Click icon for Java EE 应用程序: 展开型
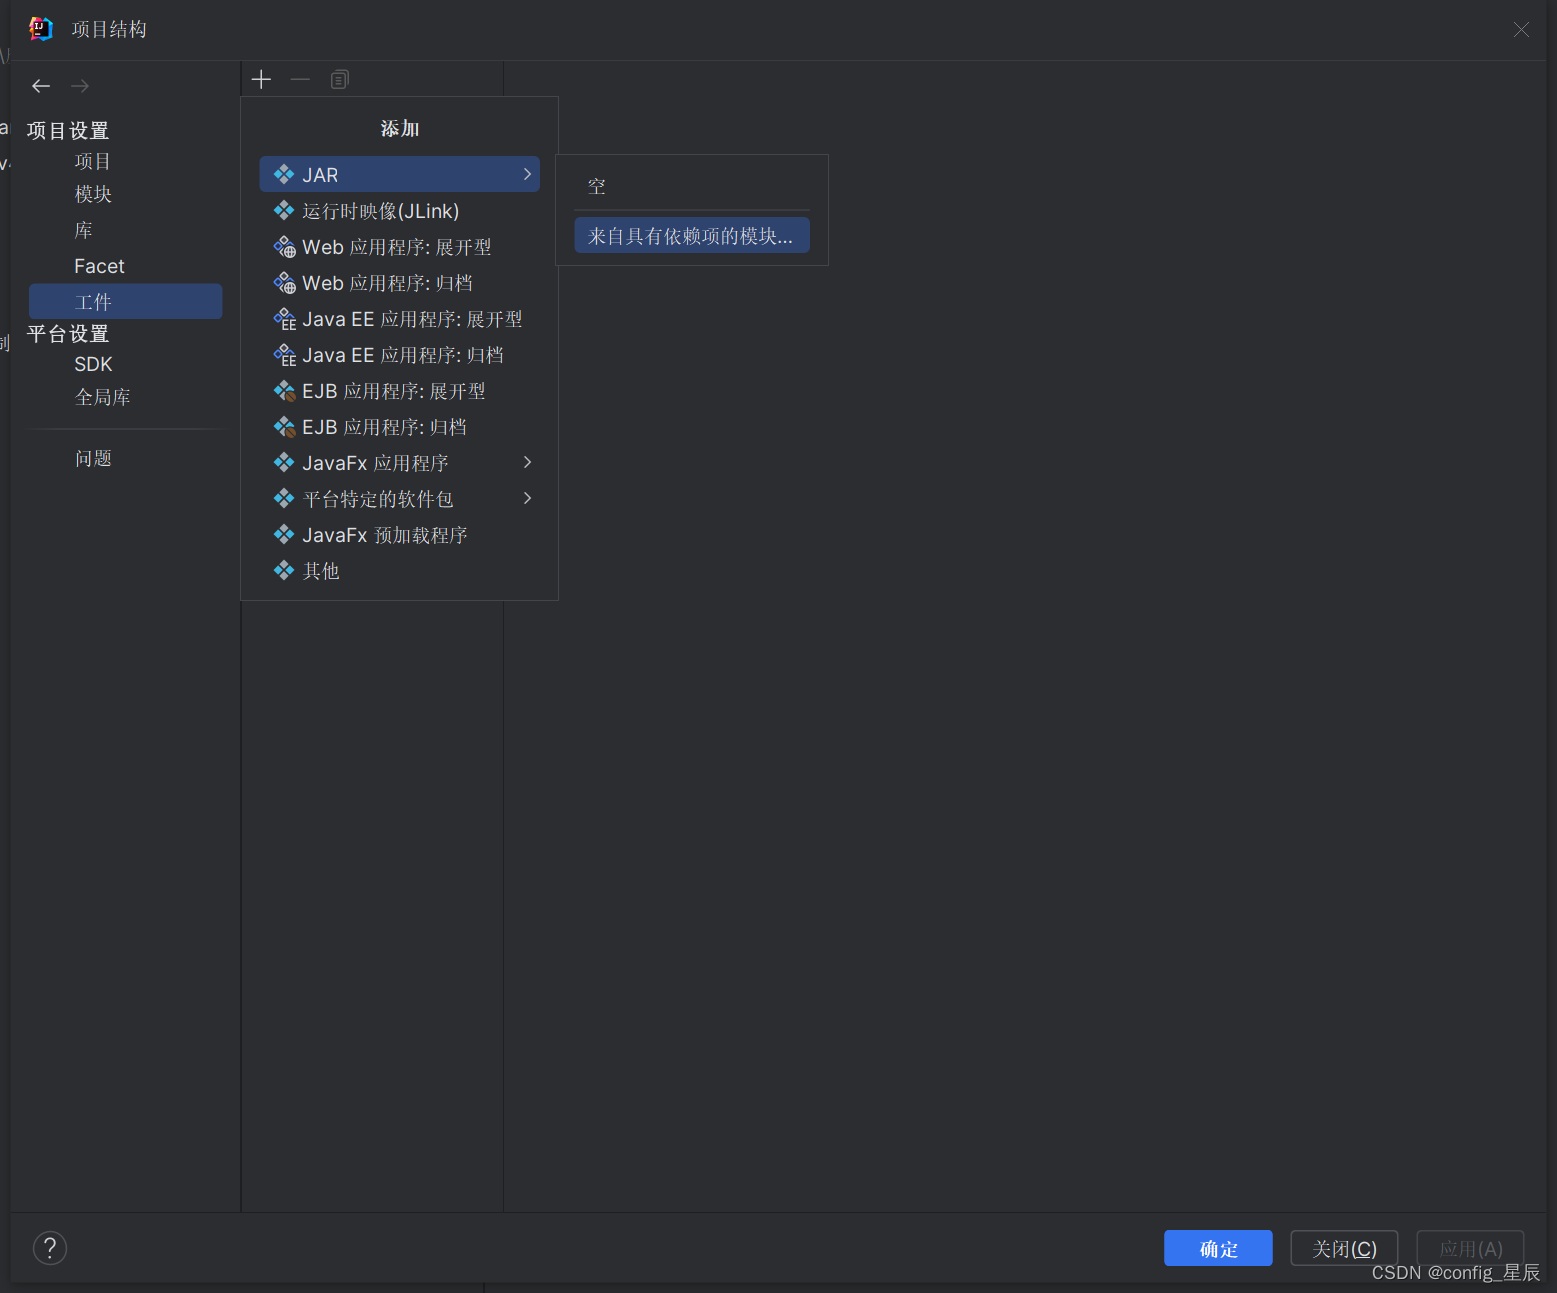 click(285, 319)
